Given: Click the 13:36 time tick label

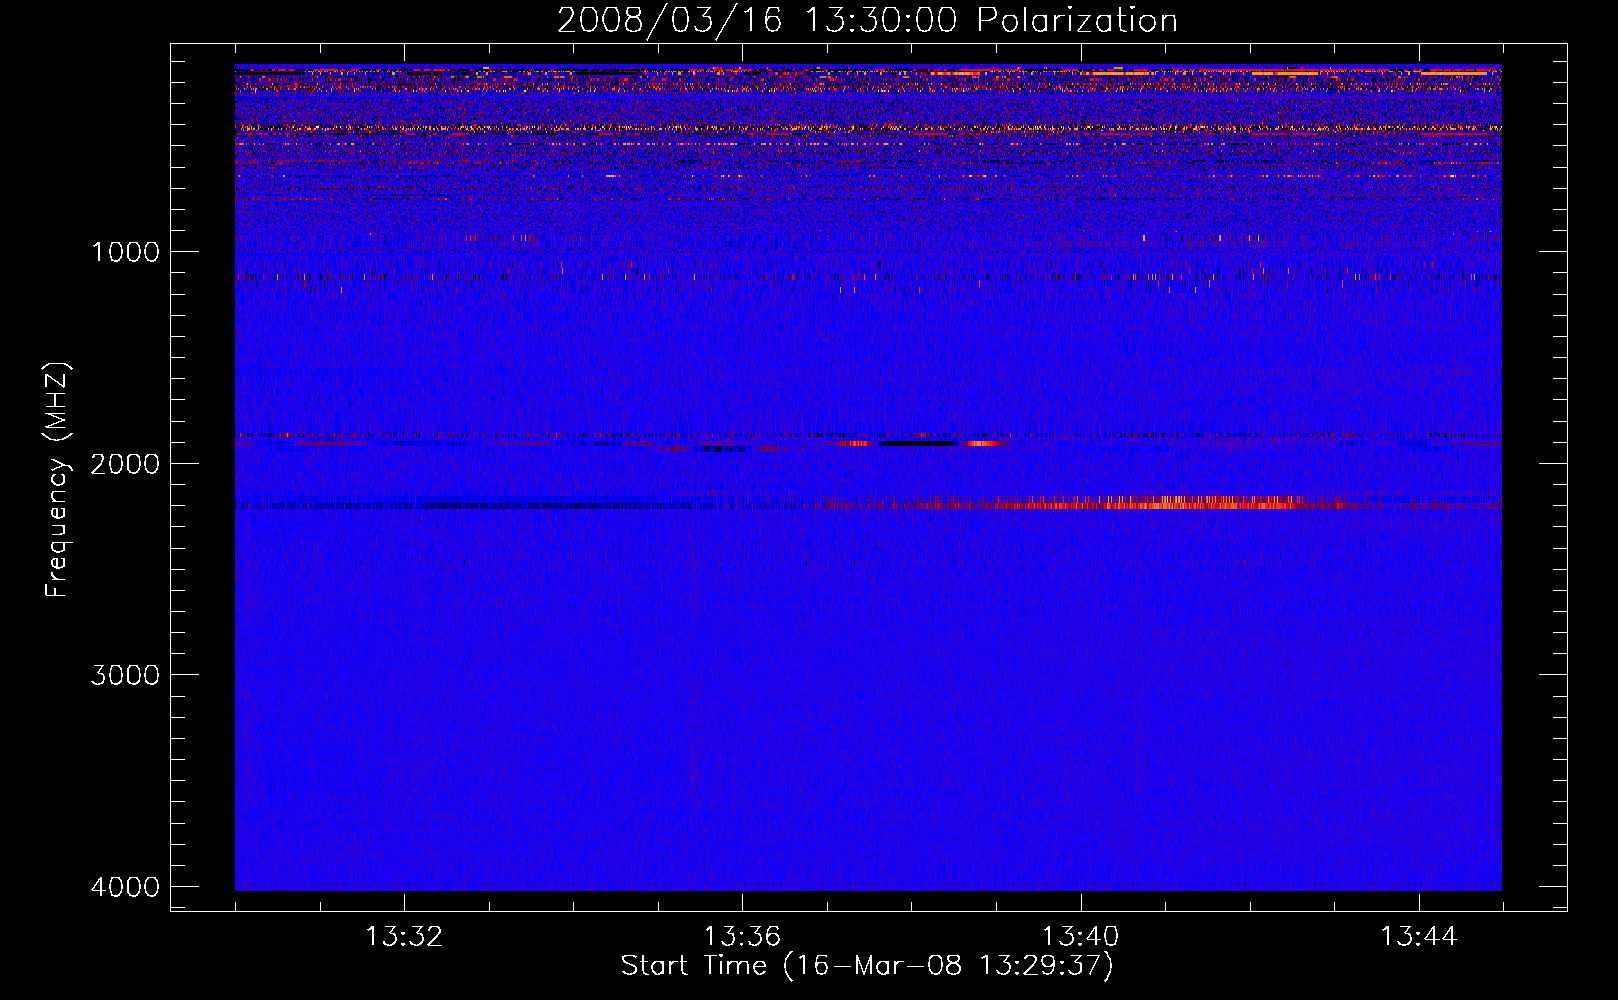Looking at the screenshot, I should 742,937.
